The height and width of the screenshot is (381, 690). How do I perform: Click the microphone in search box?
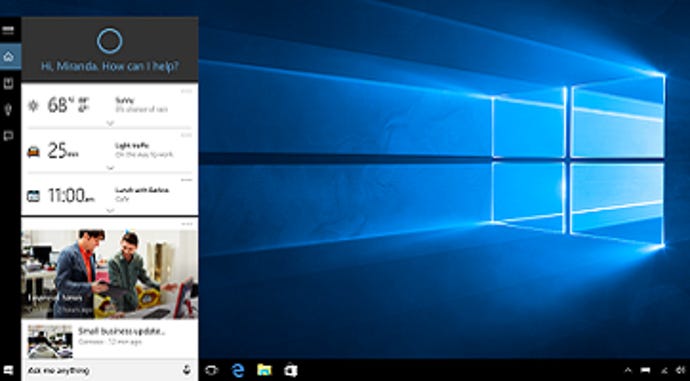[x=187, y=370]
